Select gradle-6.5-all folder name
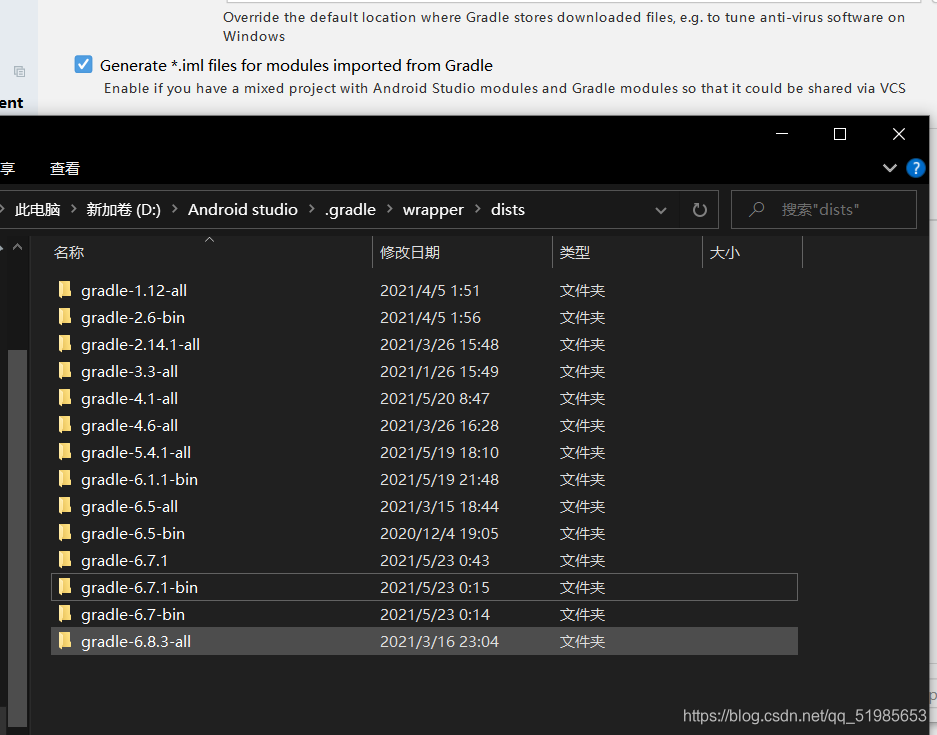Image resolution: width=937 pixels, height=735 pixels. tap(130, 506)
